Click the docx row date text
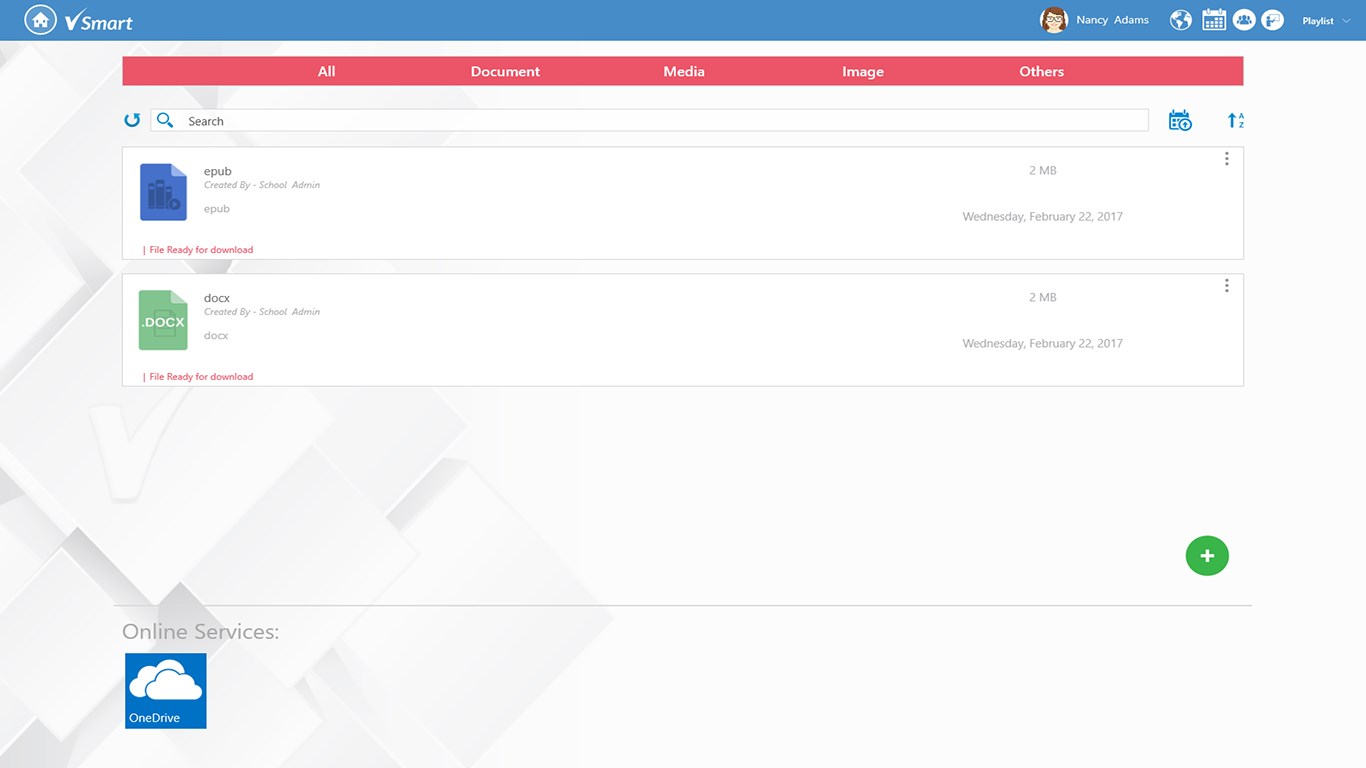This screenshot has height=768, width=1366. [x=1043, y=343]
